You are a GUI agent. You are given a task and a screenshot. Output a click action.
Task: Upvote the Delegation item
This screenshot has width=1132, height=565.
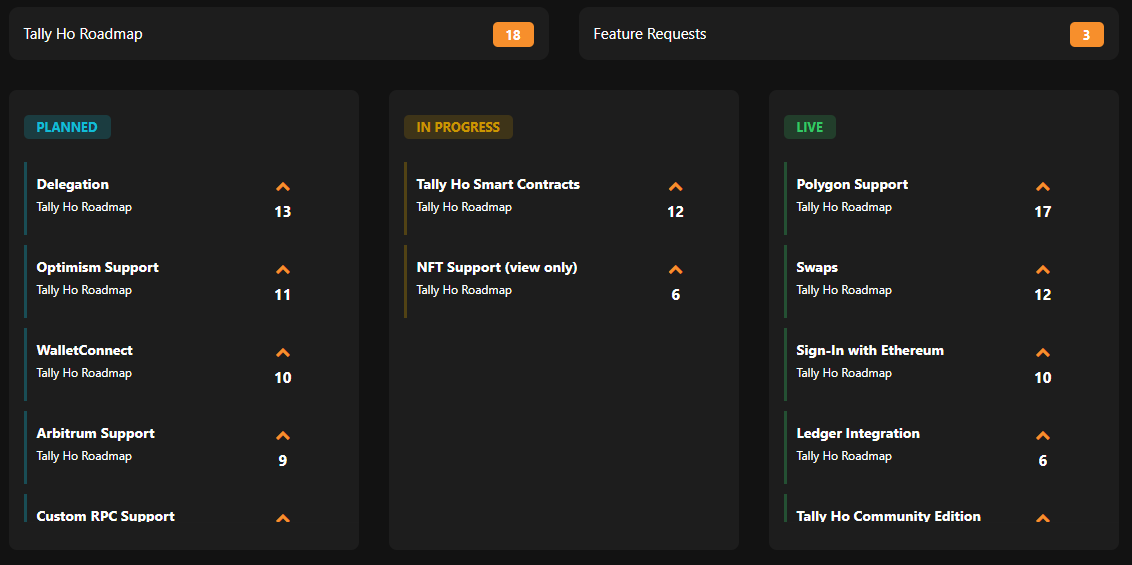coord(283,187)
